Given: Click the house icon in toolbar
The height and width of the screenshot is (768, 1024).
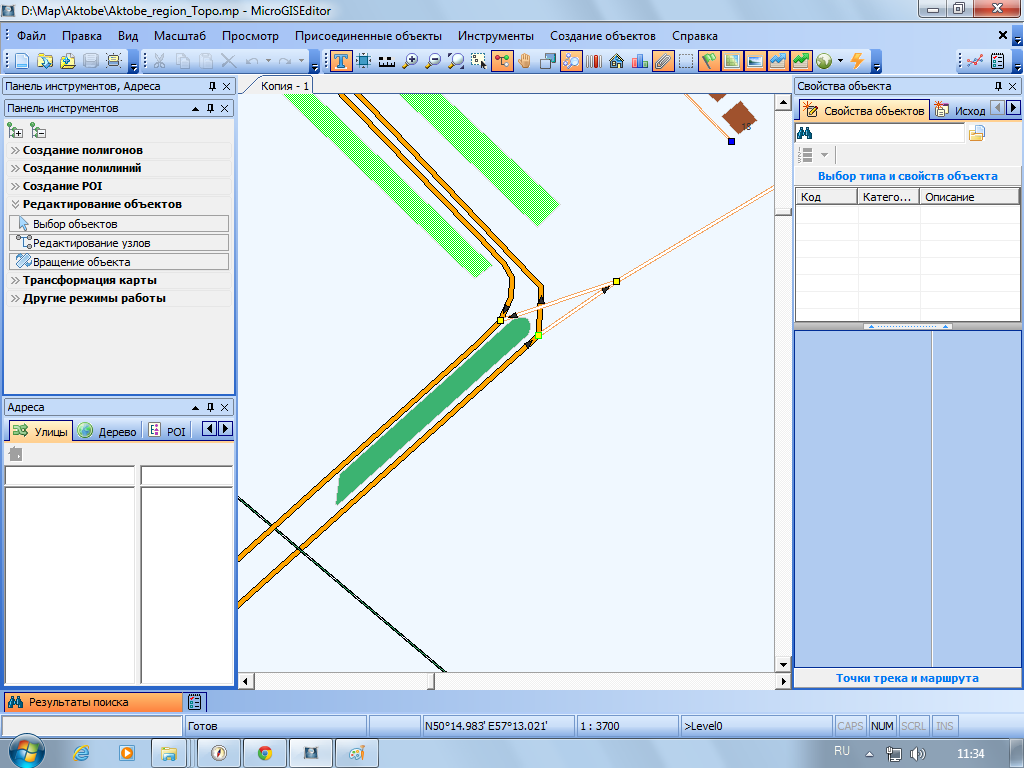Looking at the screenshot, I should pos(617,61).
